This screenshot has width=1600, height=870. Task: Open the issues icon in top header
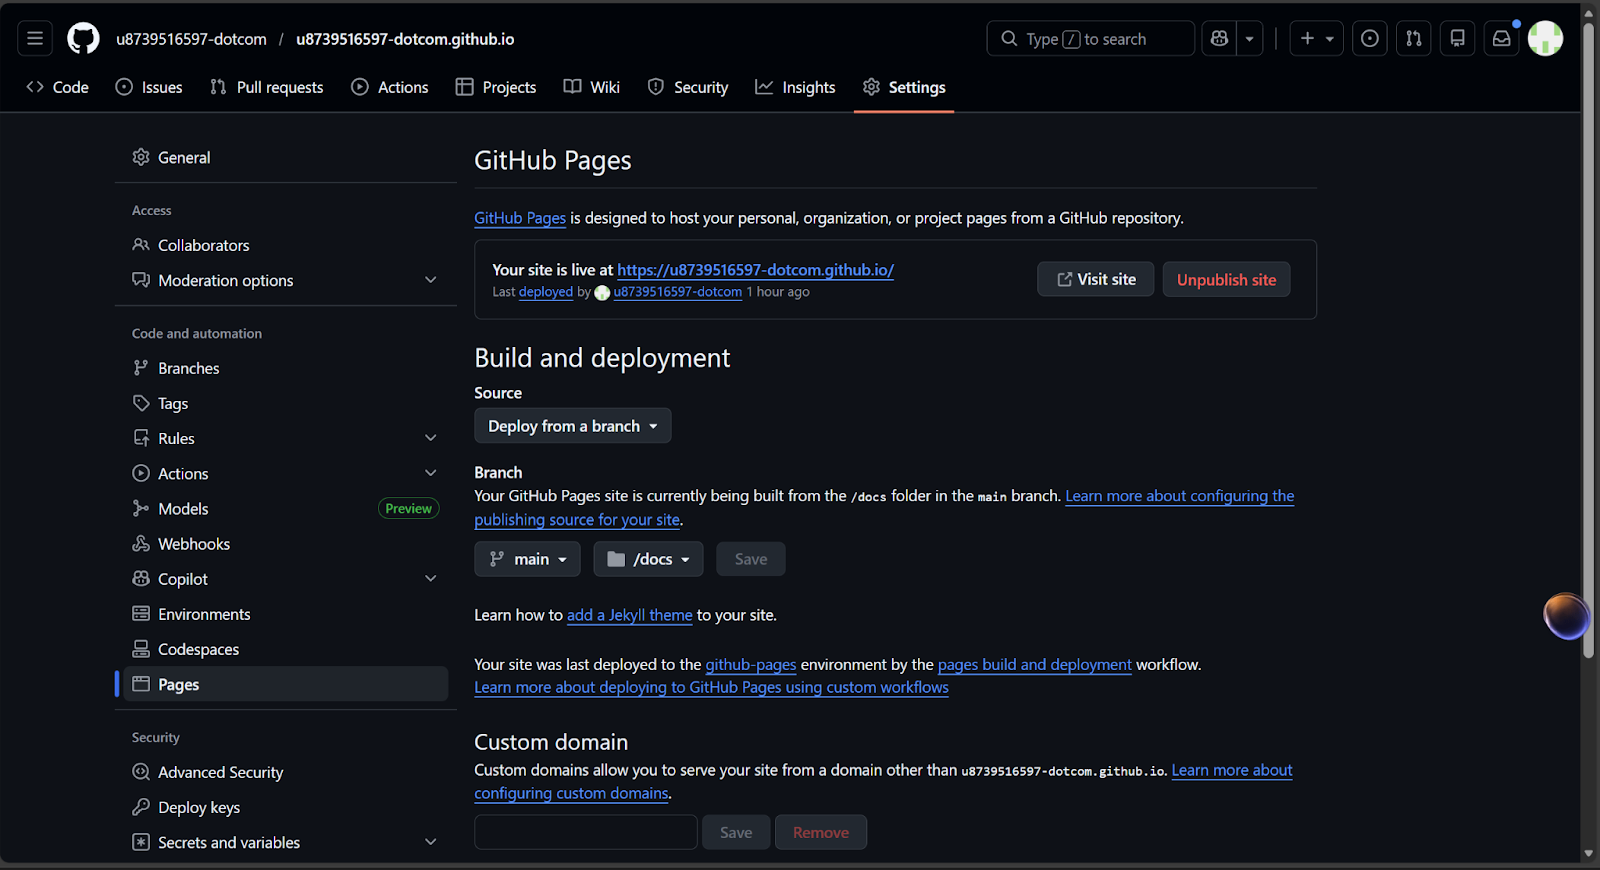[x=1369, y=39]
